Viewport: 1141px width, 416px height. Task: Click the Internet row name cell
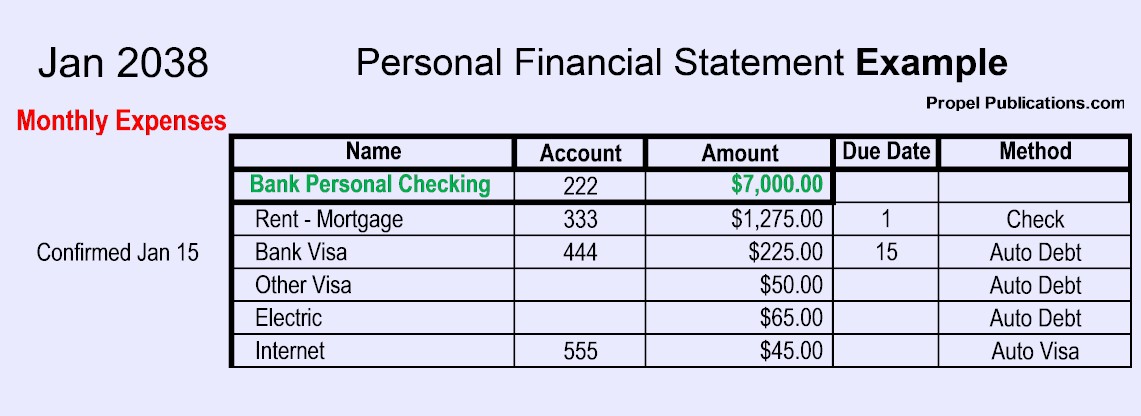290,351
